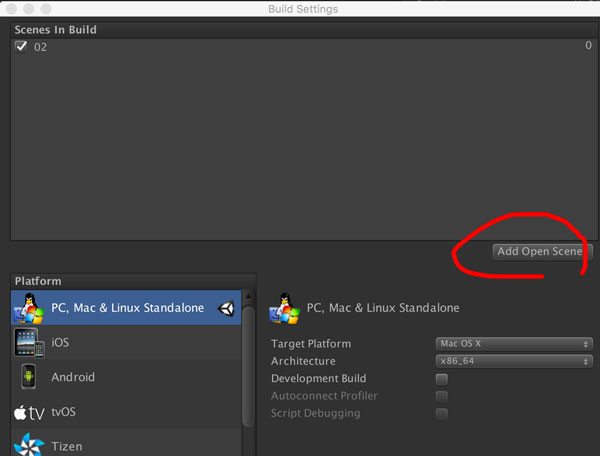600x456 pixels.
Task: Click the iOS devices icon
Action: [x=29, y=343]
